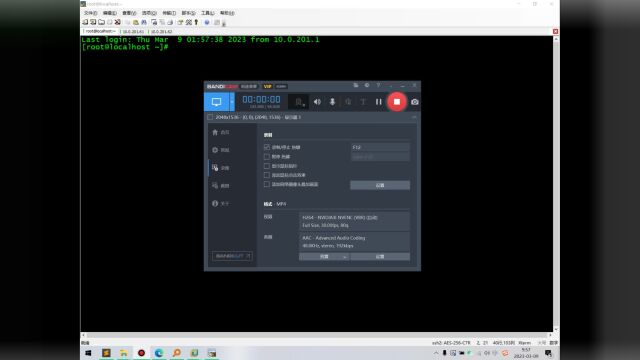
Task: Click the Settings button beside webcam overlay
Action: click(380, 185)
